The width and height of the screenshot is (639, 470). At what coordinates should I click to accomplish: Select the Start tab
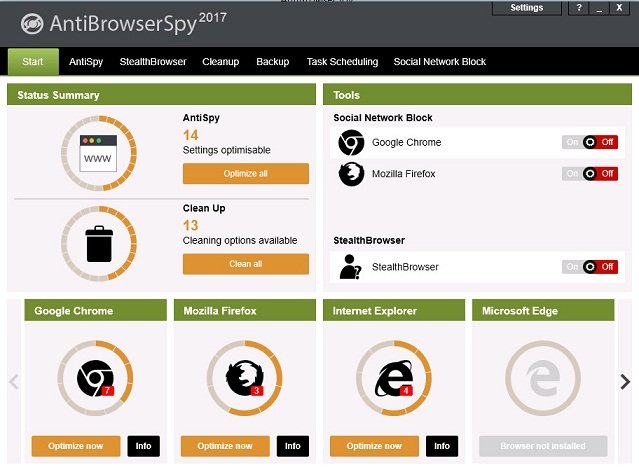tap(33, 62)
